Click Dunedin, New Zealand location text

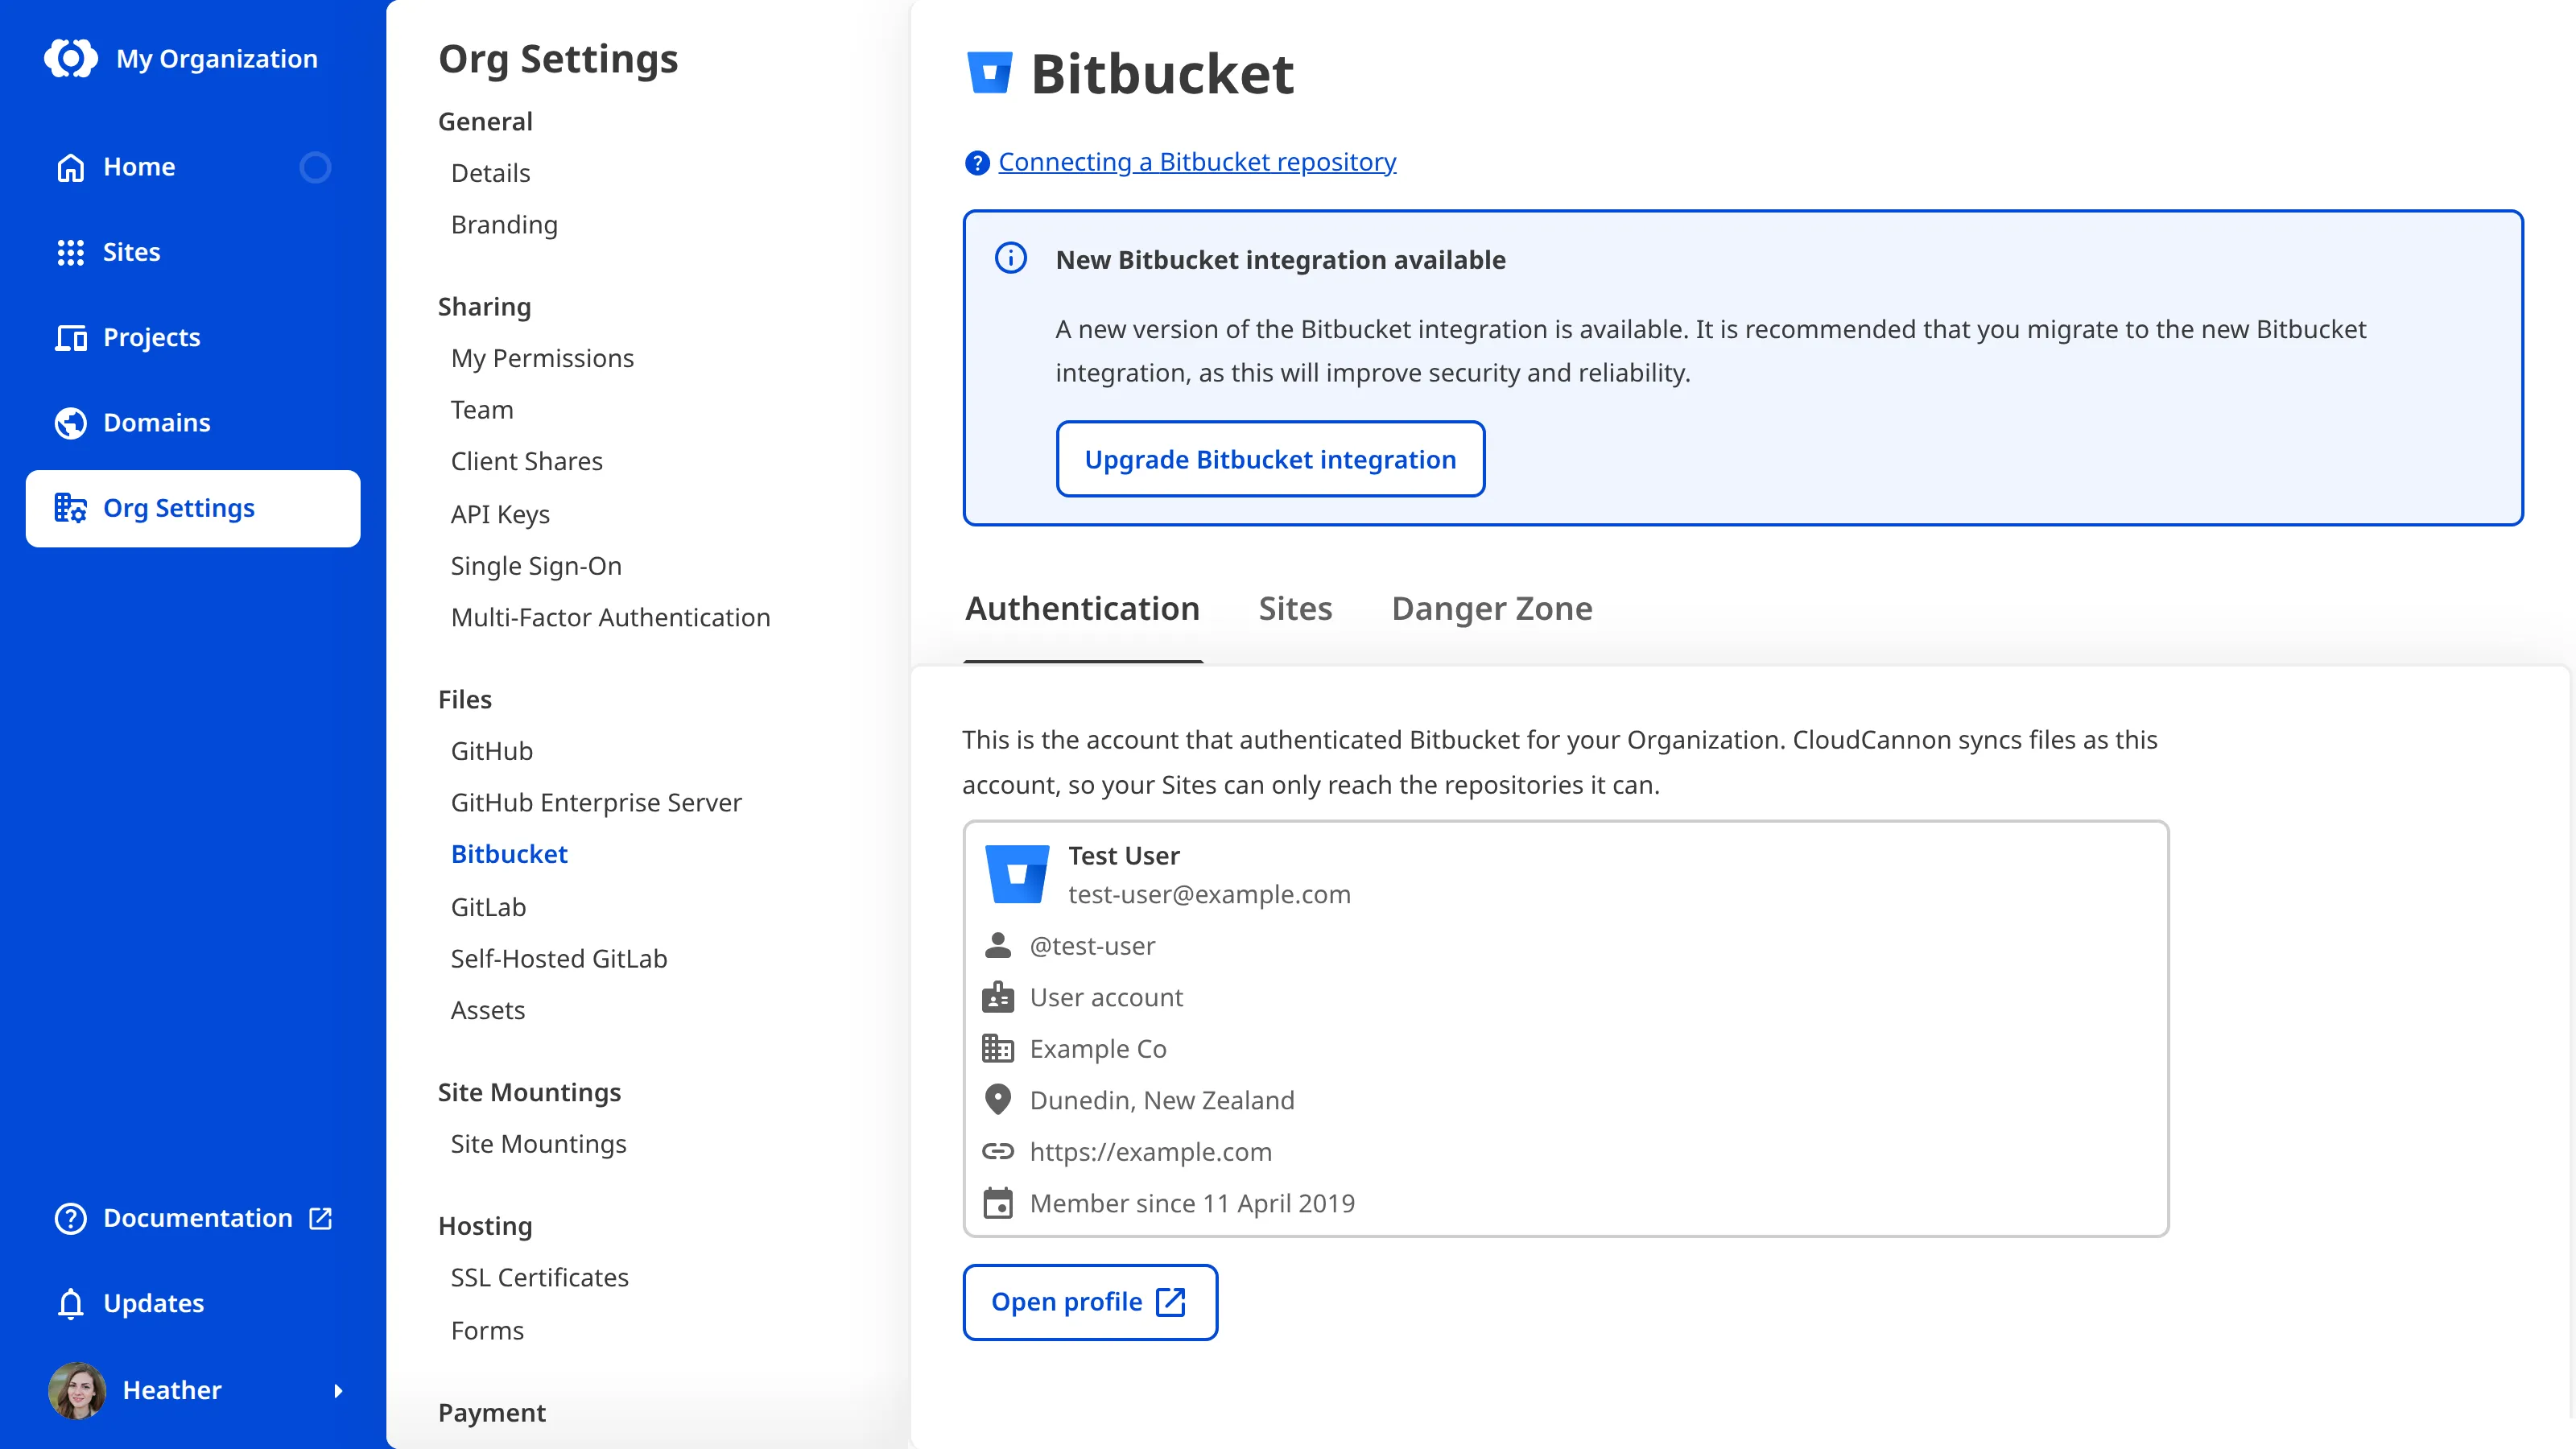pyautogui.click(x=1162, y=1100)
